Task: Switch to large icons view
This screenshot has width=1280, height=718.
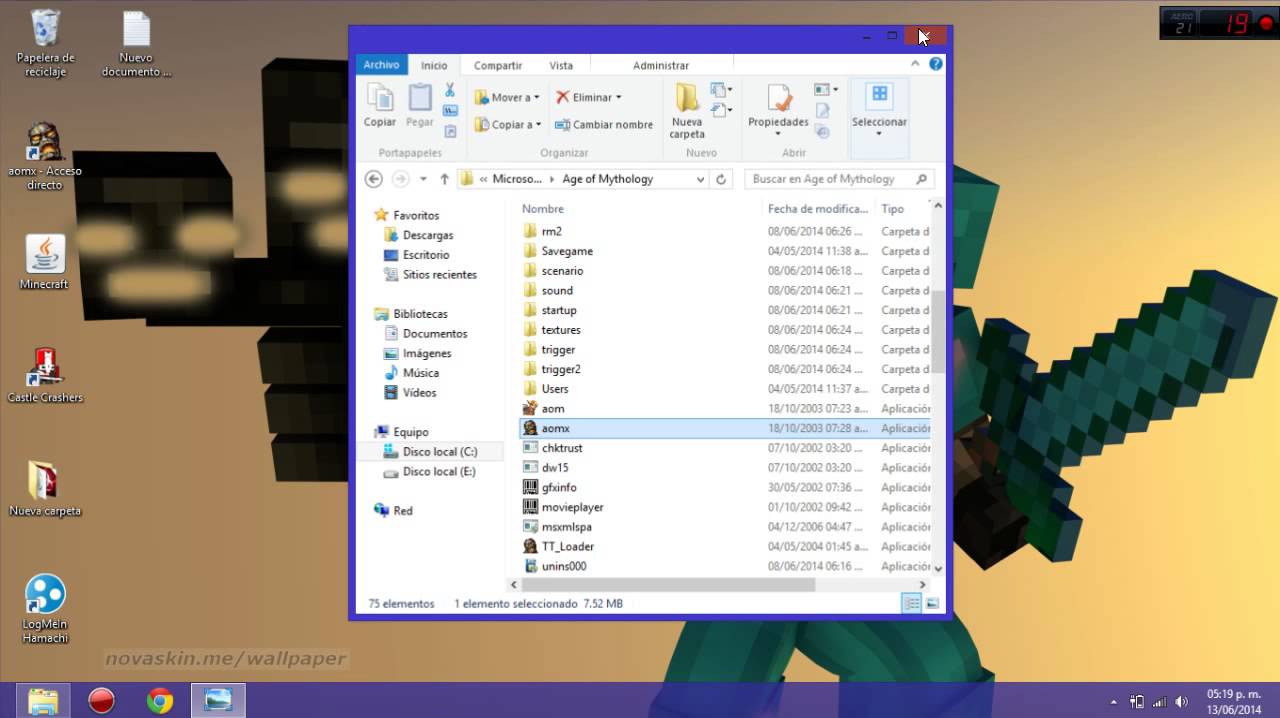Action: coord(932,604)
